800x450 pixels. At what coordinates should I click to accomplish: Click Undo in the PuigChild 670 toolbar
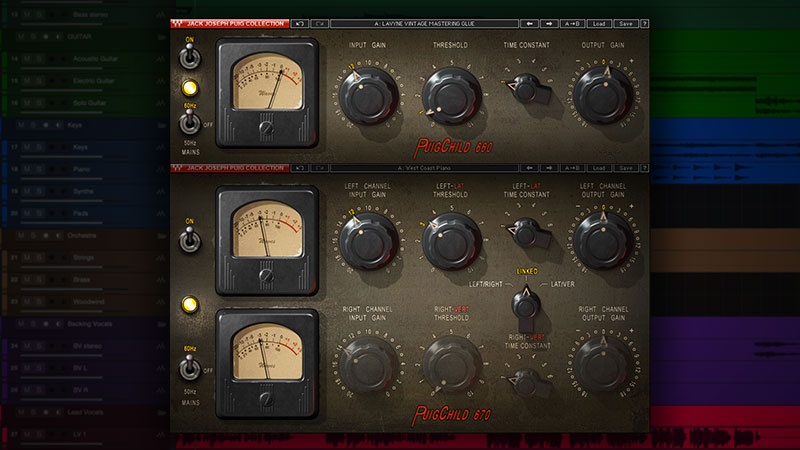300,168
